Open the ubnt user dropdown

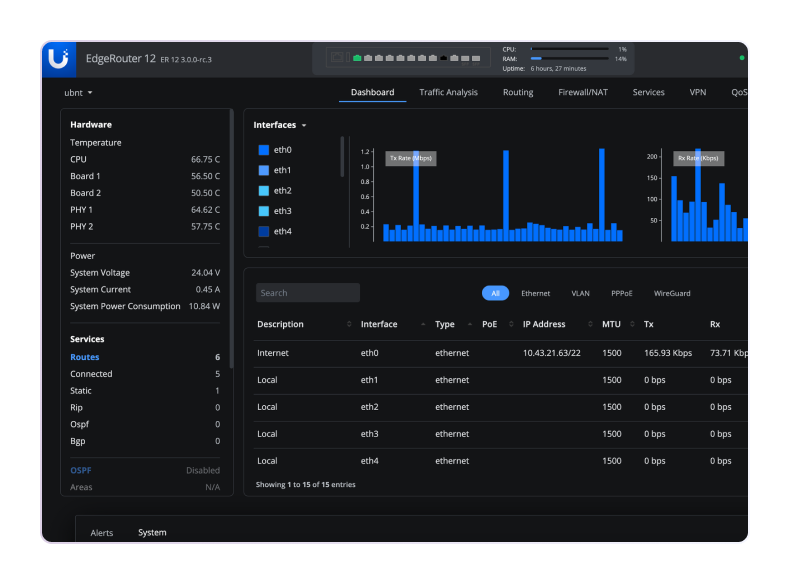(x=78, y=93)
